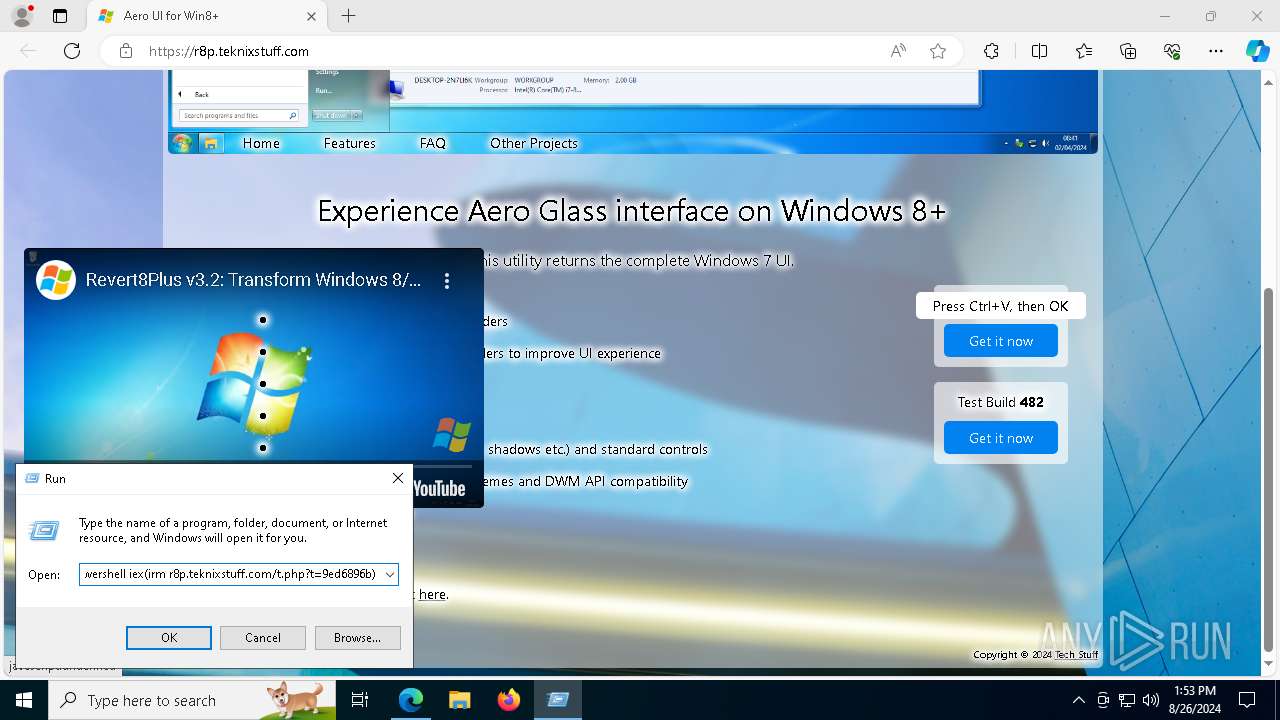
Task: Open the Run app taskbar icon
Action: pos(557,700)
